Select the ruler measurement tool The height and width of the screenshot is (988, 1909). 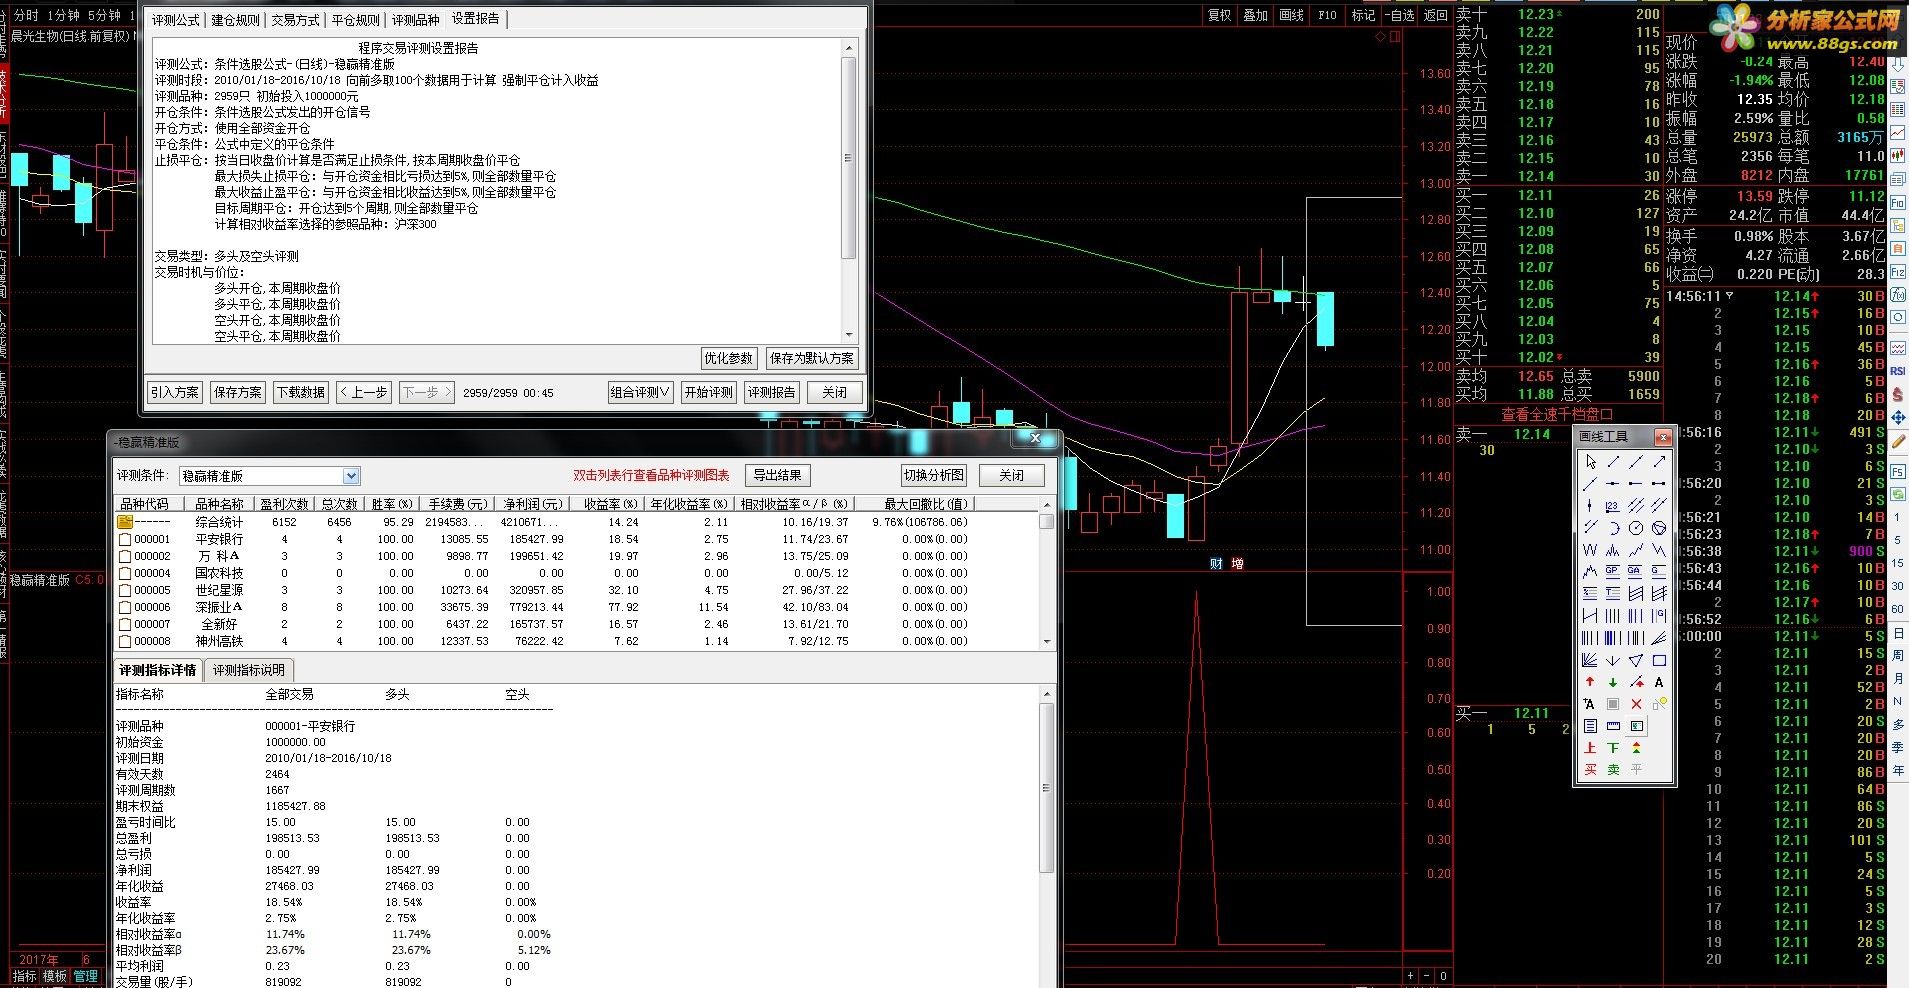1613,725
